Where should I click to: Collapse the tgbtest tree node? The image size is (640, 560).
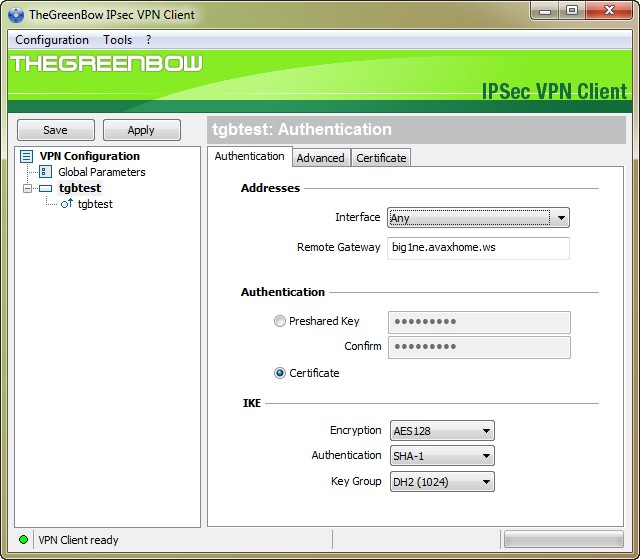27,188
